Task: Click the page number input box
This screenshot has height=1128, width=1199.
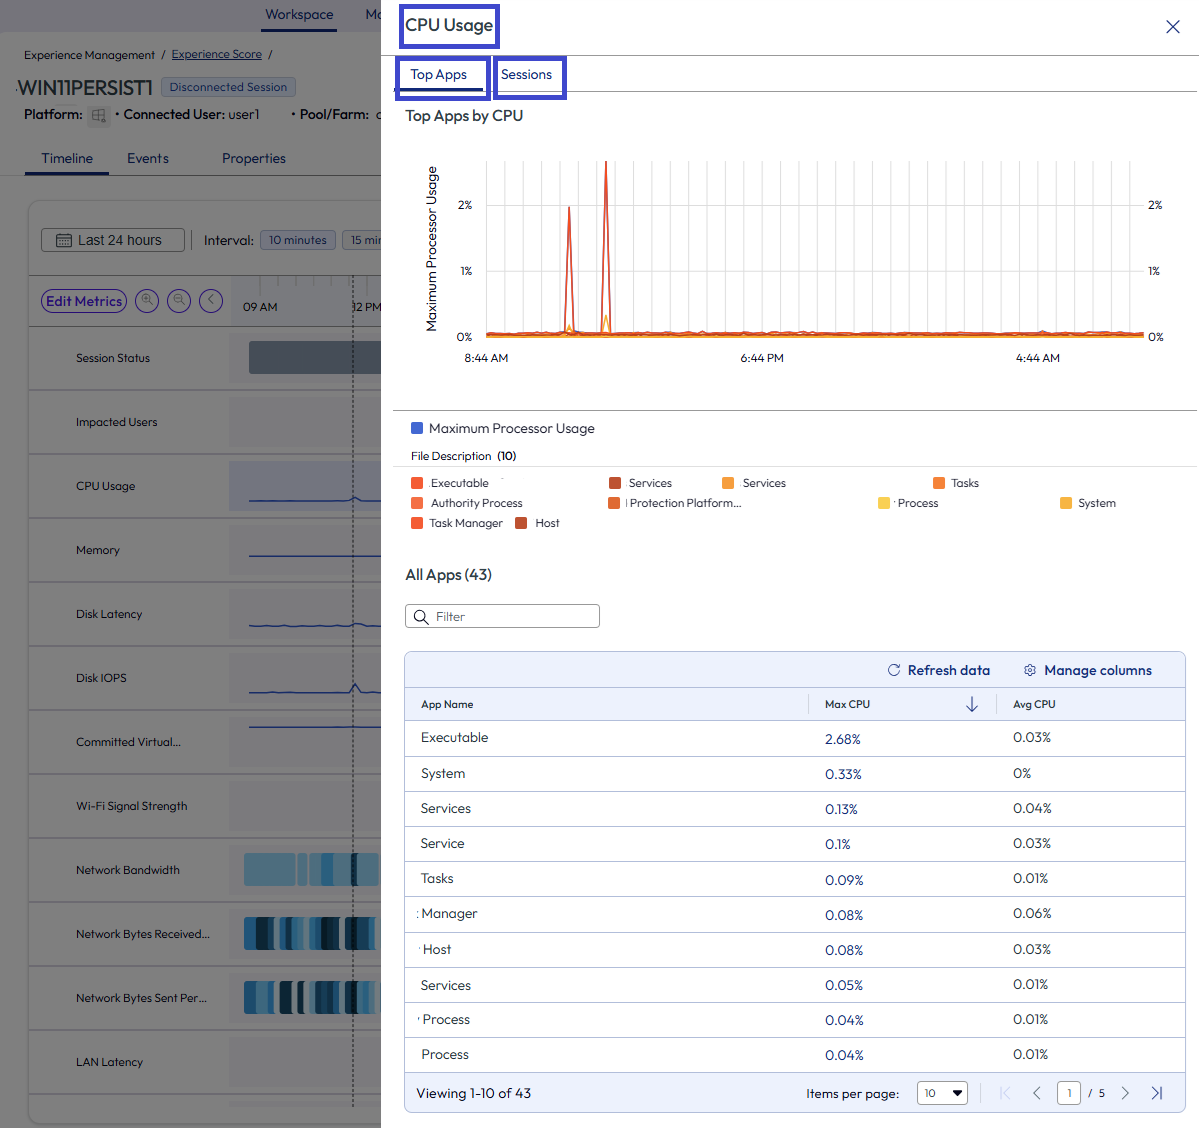Action: 1069,1094
